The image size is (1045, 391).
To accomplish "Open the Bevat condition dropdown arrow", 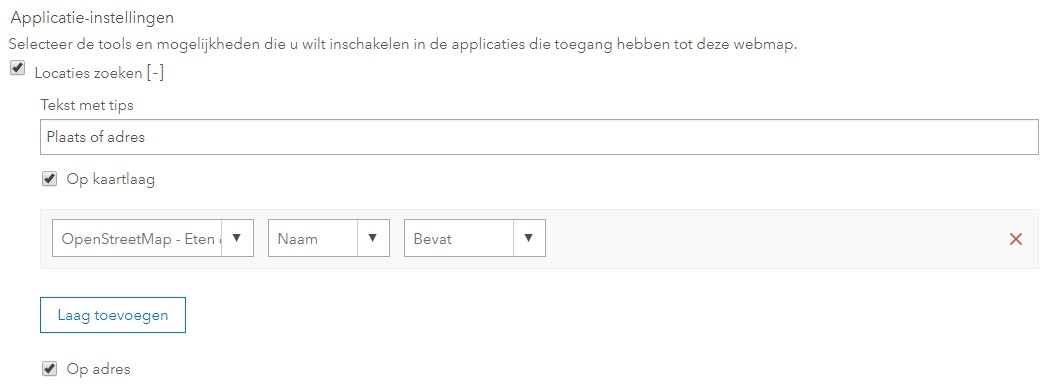I will tap(529, 238).
